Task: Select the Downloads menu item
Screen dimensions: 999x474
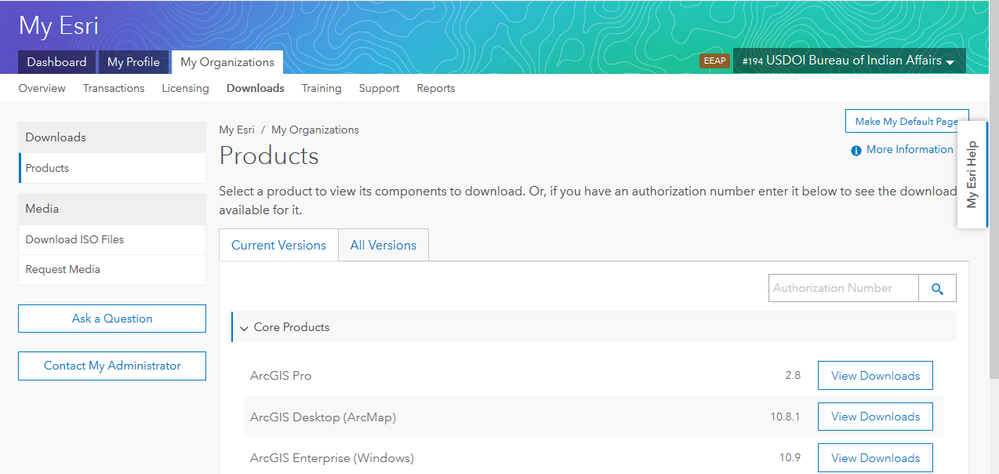Action: tap(255, 89)
